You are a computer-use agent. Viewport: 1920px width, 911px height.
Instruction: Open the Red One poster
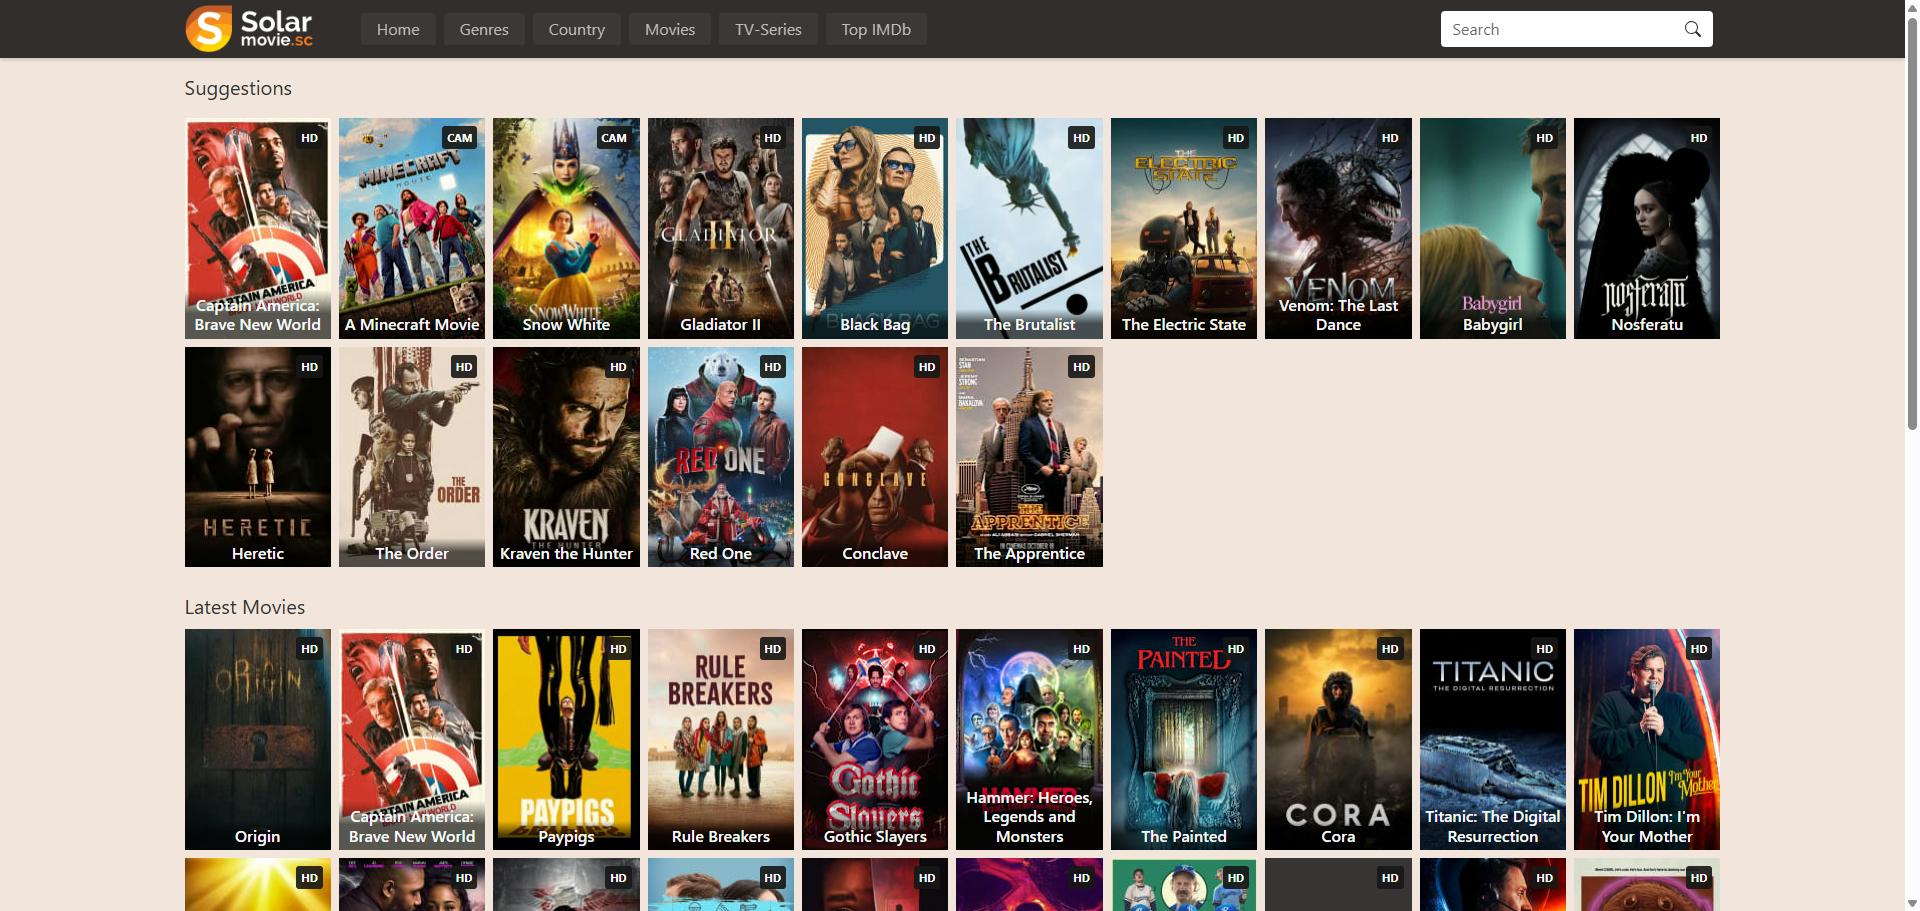721,457
